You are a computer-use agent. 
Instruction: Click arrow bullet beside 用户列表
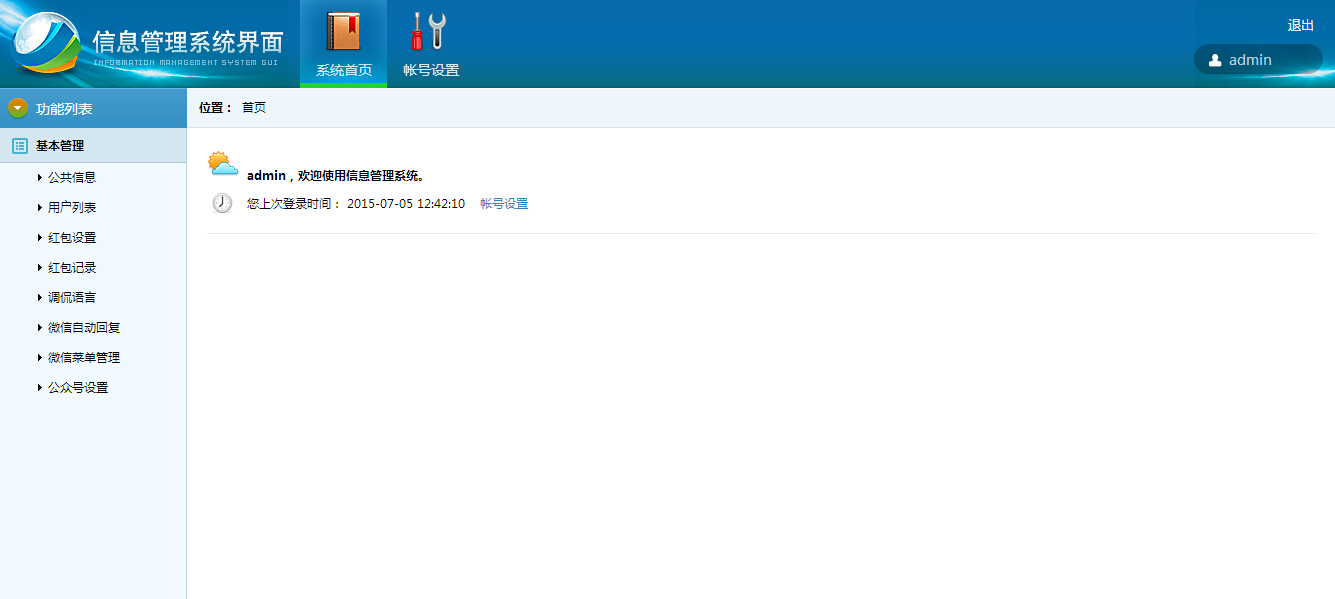pyautogui.click(x=40, y=208)
